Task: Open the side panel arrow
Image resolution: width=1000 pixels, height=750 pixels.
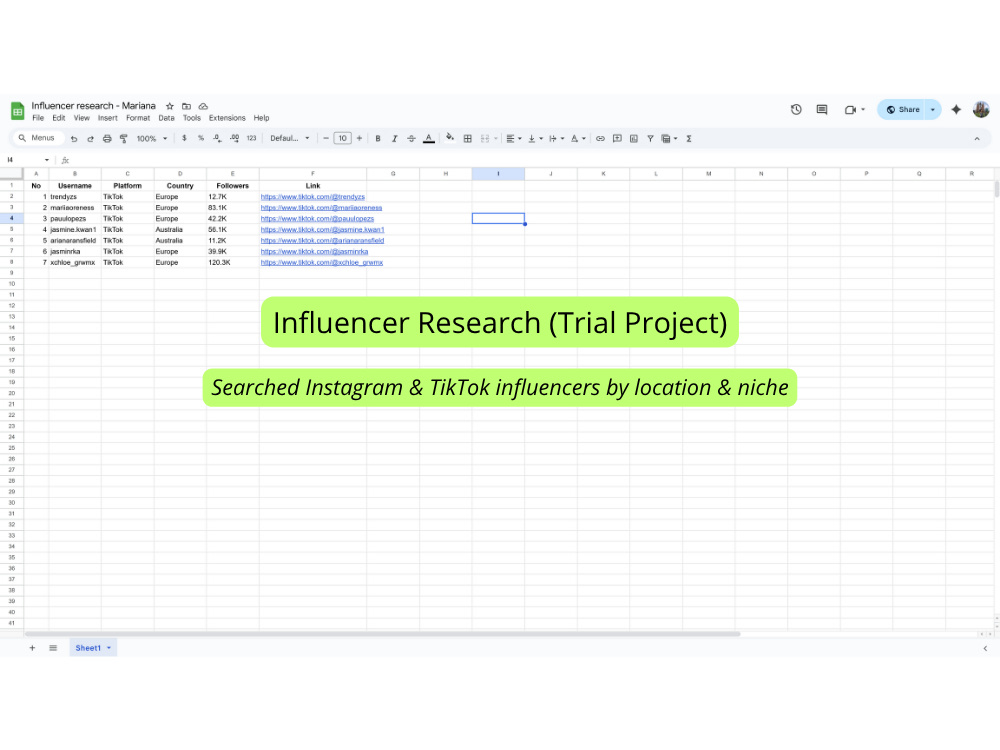Action: [x=985, y=648]
